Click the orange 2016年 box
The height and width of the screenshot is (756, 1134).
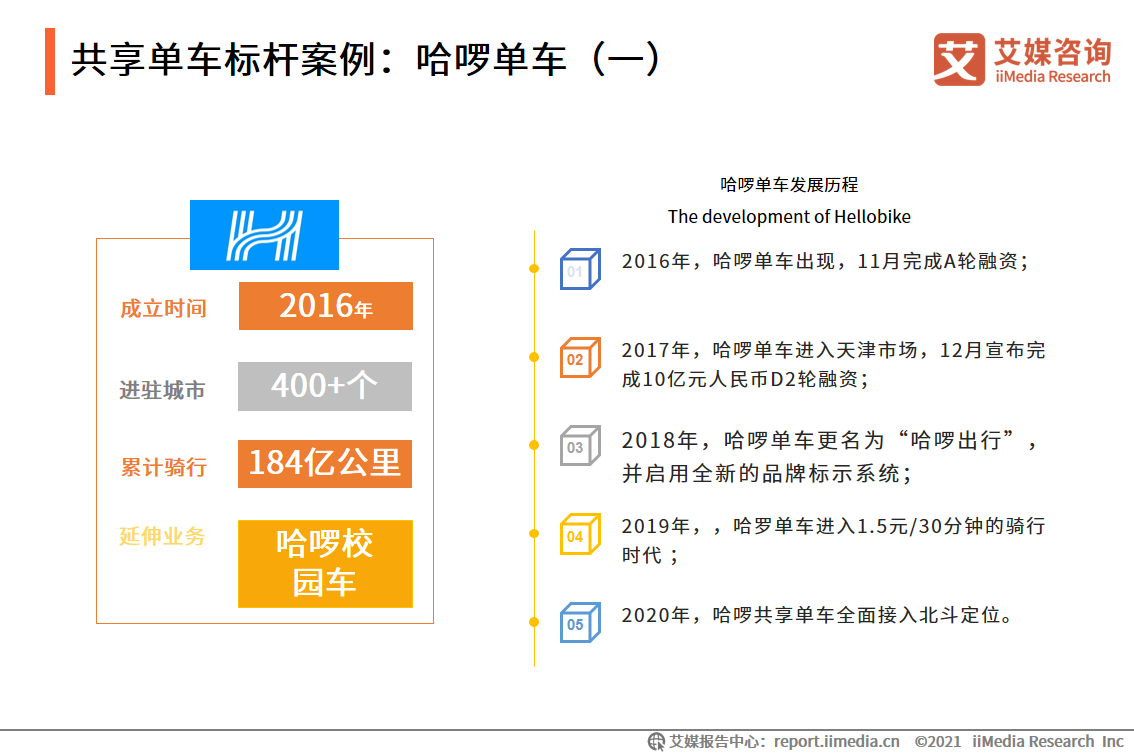[x=325, y=306]
